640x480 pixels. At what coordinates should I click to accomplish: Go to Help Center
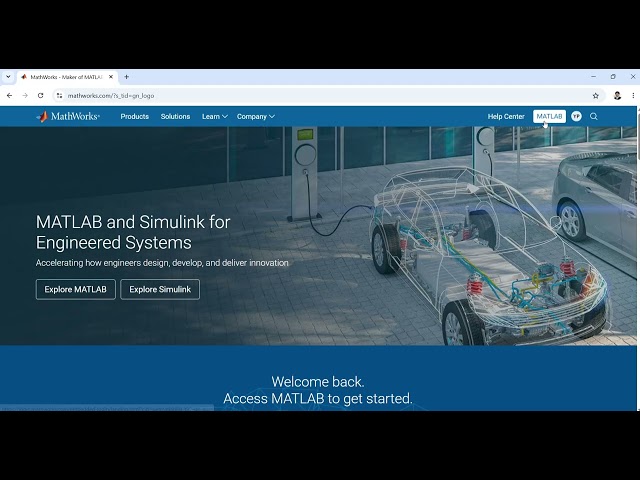[x=506, y=116]
